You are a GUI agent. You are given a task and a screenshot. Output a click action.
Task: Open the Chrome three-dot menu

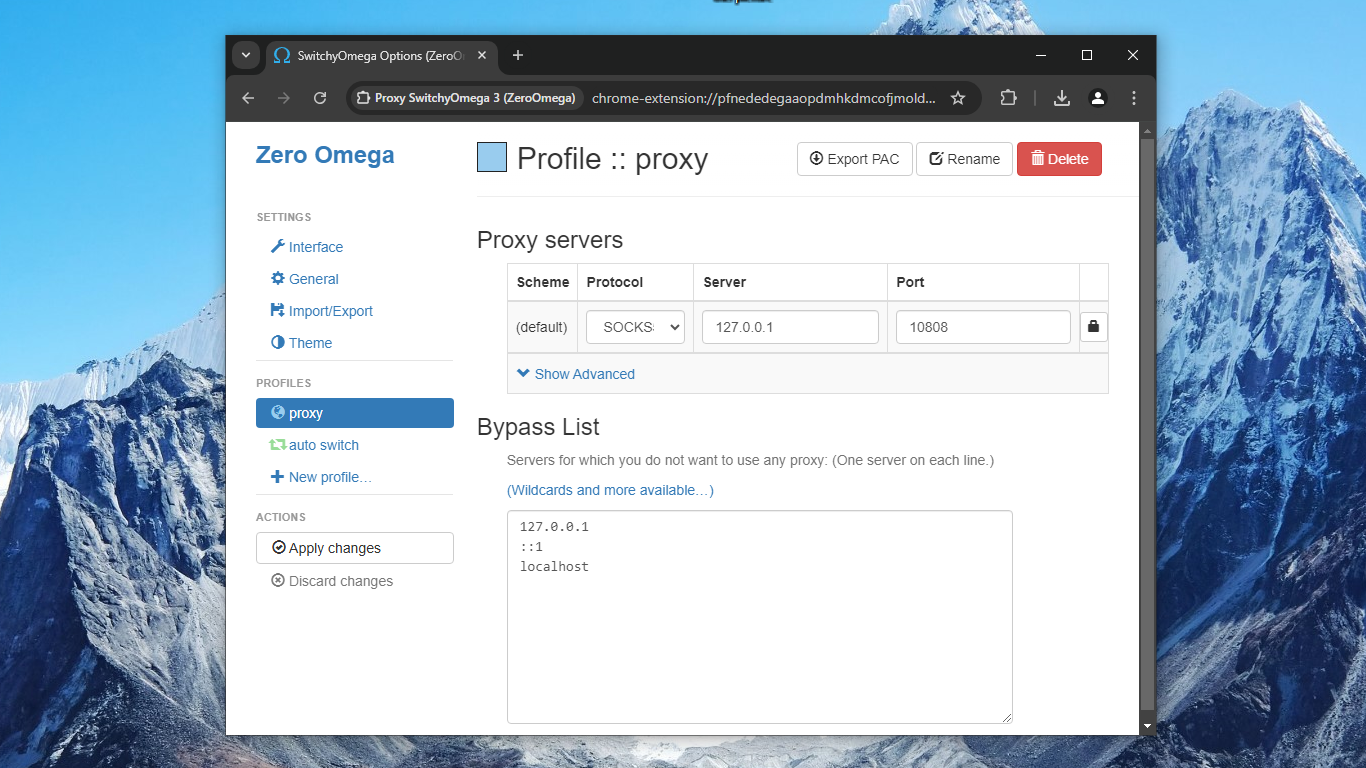click(x=1134, y=98)
